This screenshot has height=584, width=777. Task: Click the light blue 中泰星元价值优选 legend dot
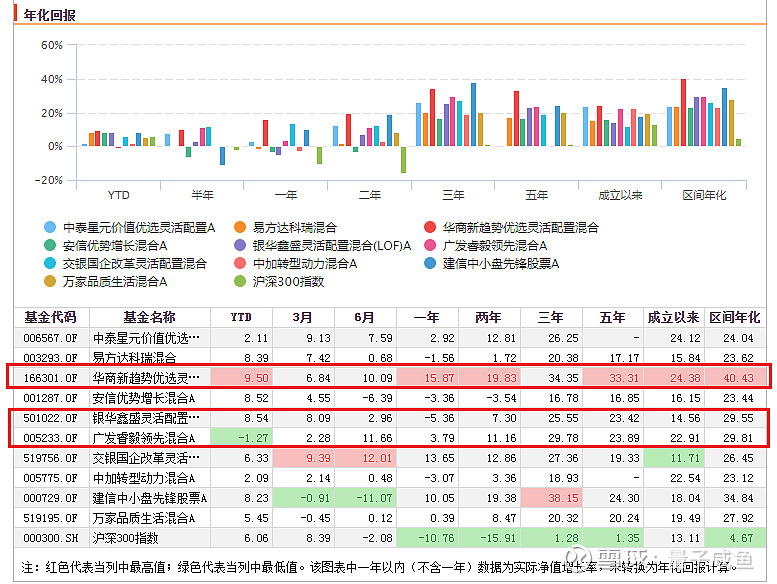(x=50, y=227)
